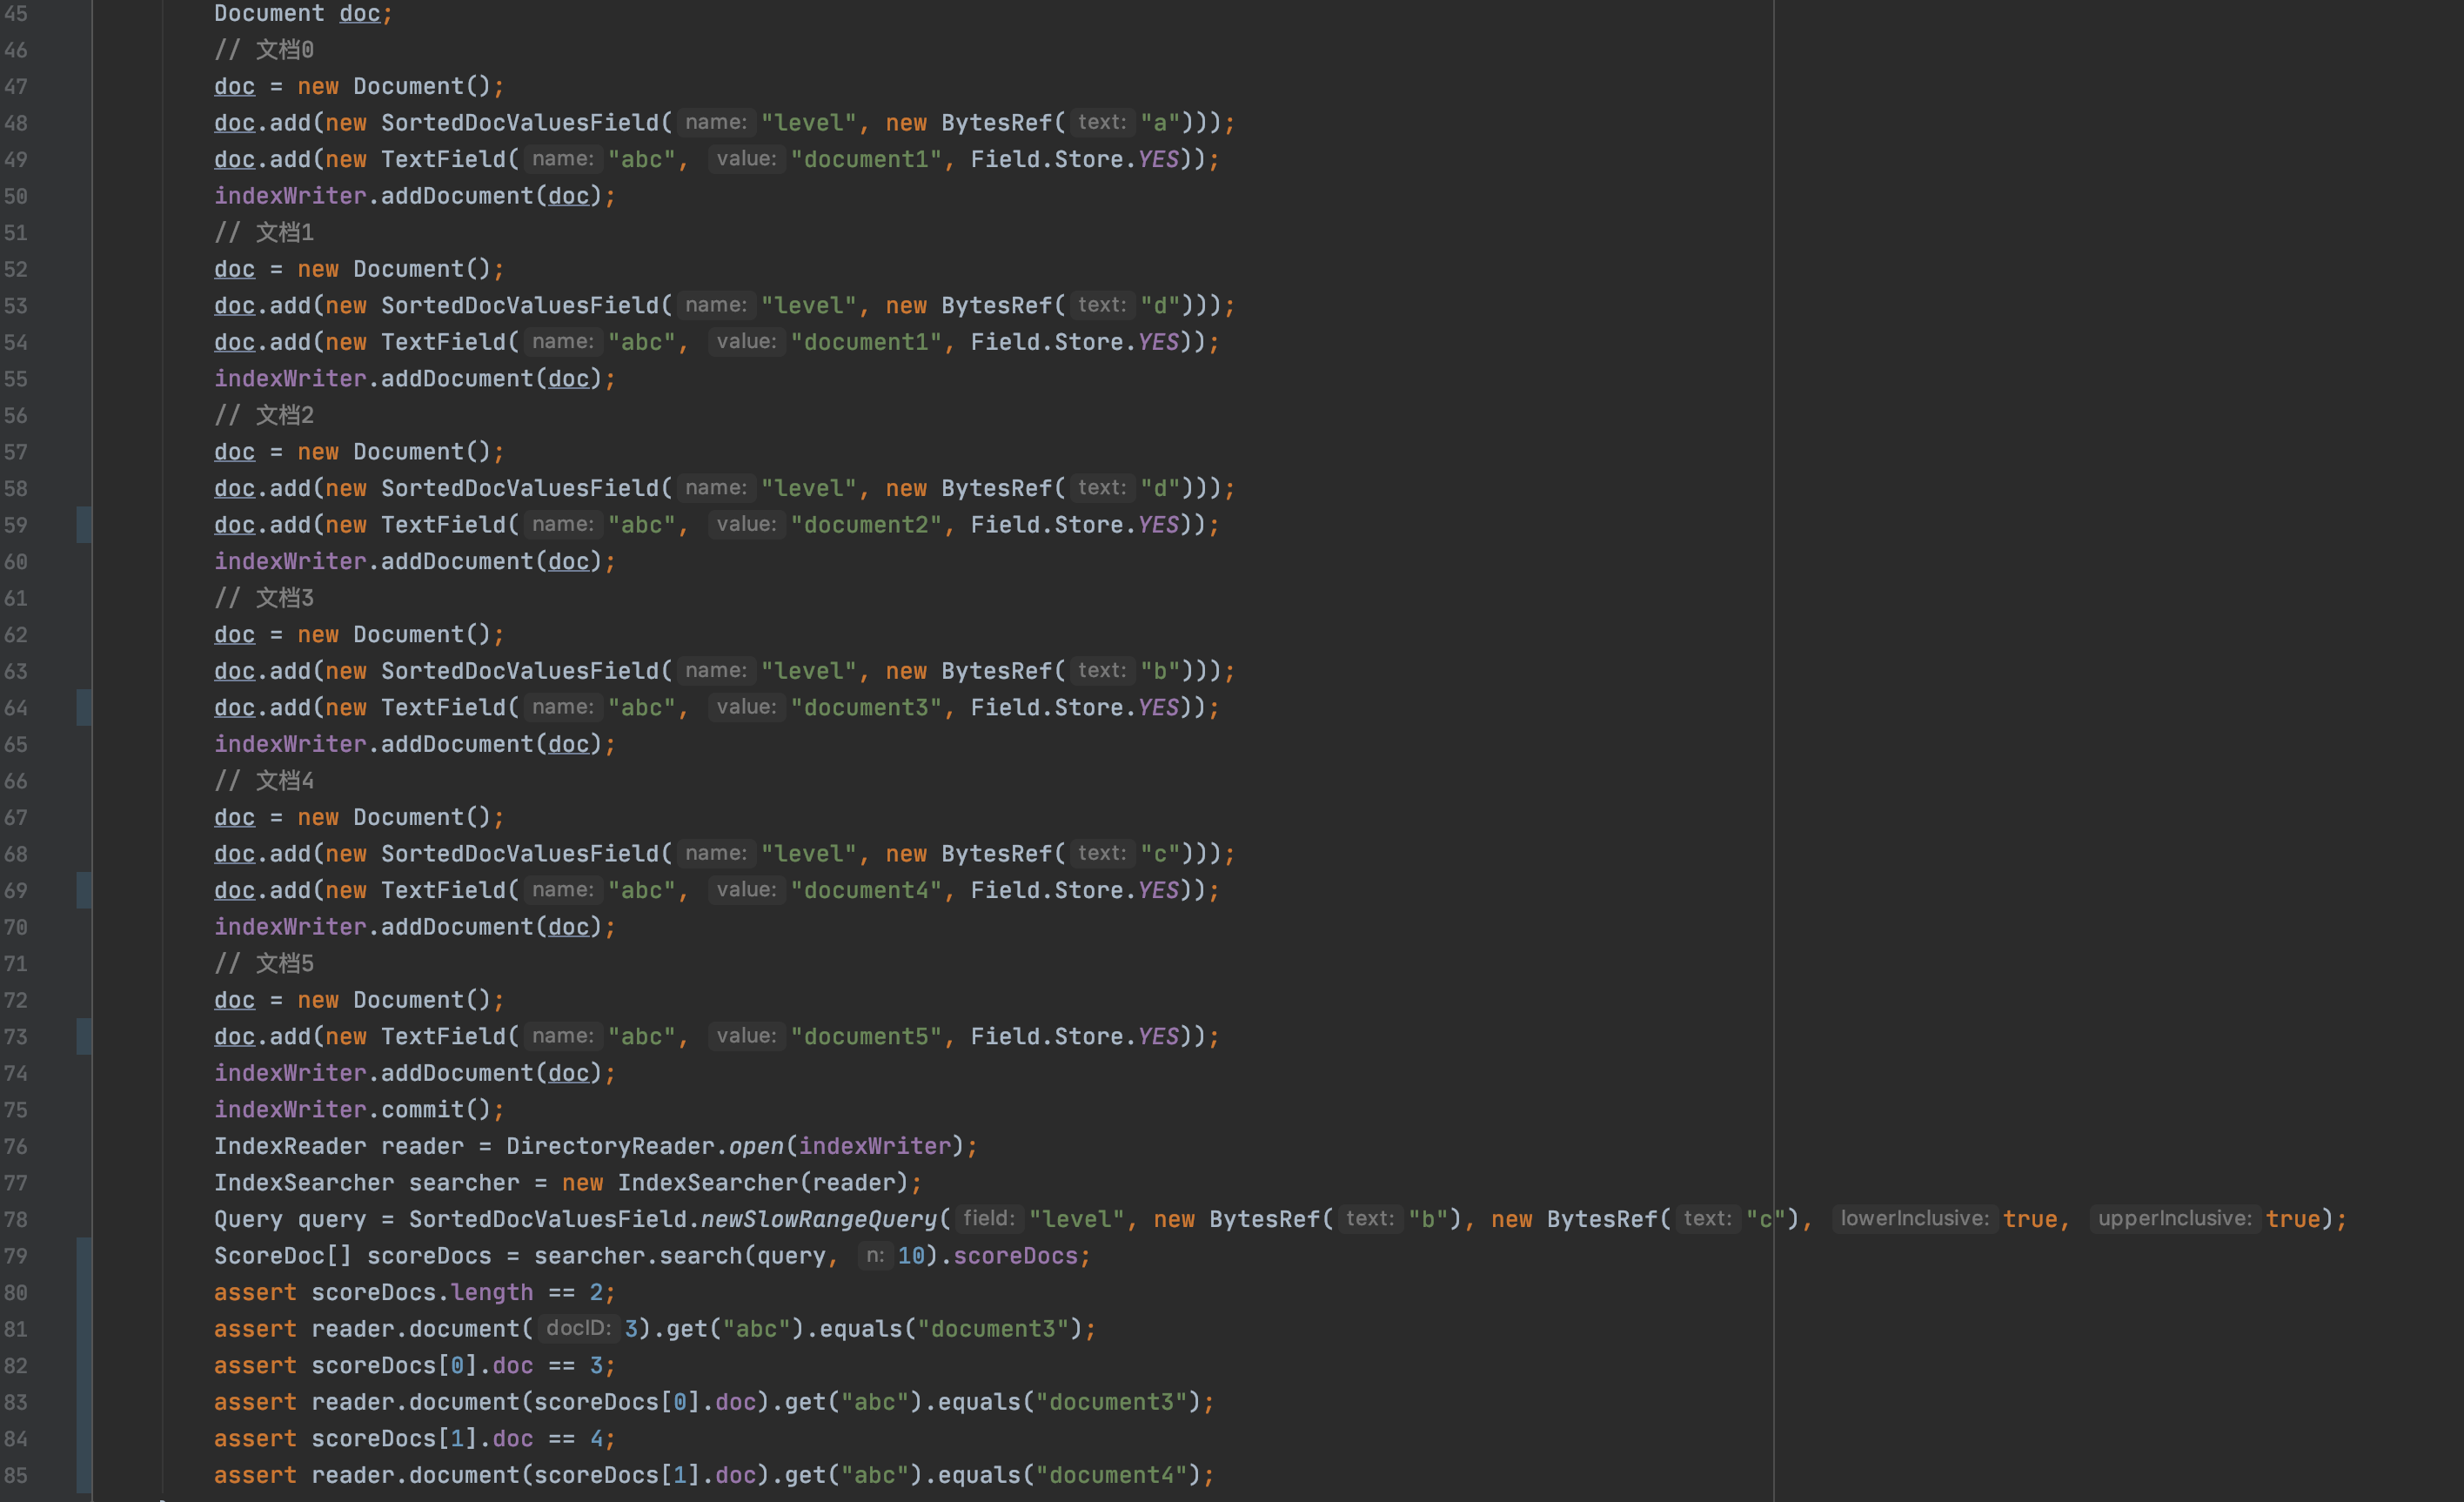Click Field.Store.YES on line 59

click(x=1075, y=525)
